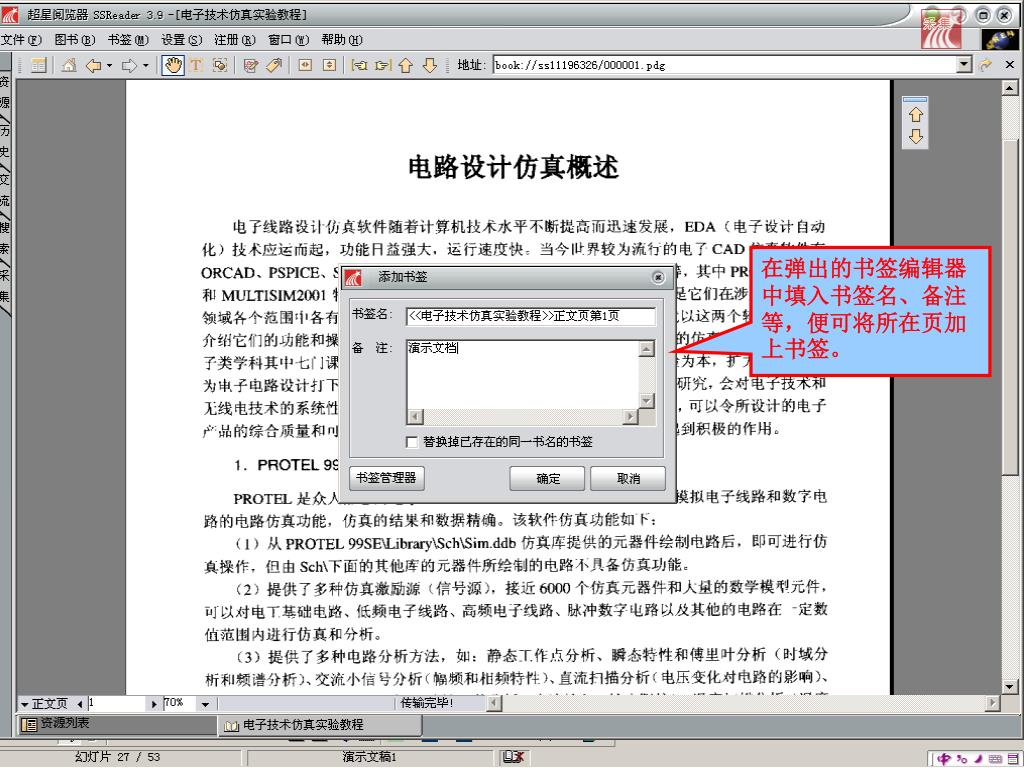The image size is (1024, 768).
Task: Open the 文件(F) menu
Action: (22, 40)
